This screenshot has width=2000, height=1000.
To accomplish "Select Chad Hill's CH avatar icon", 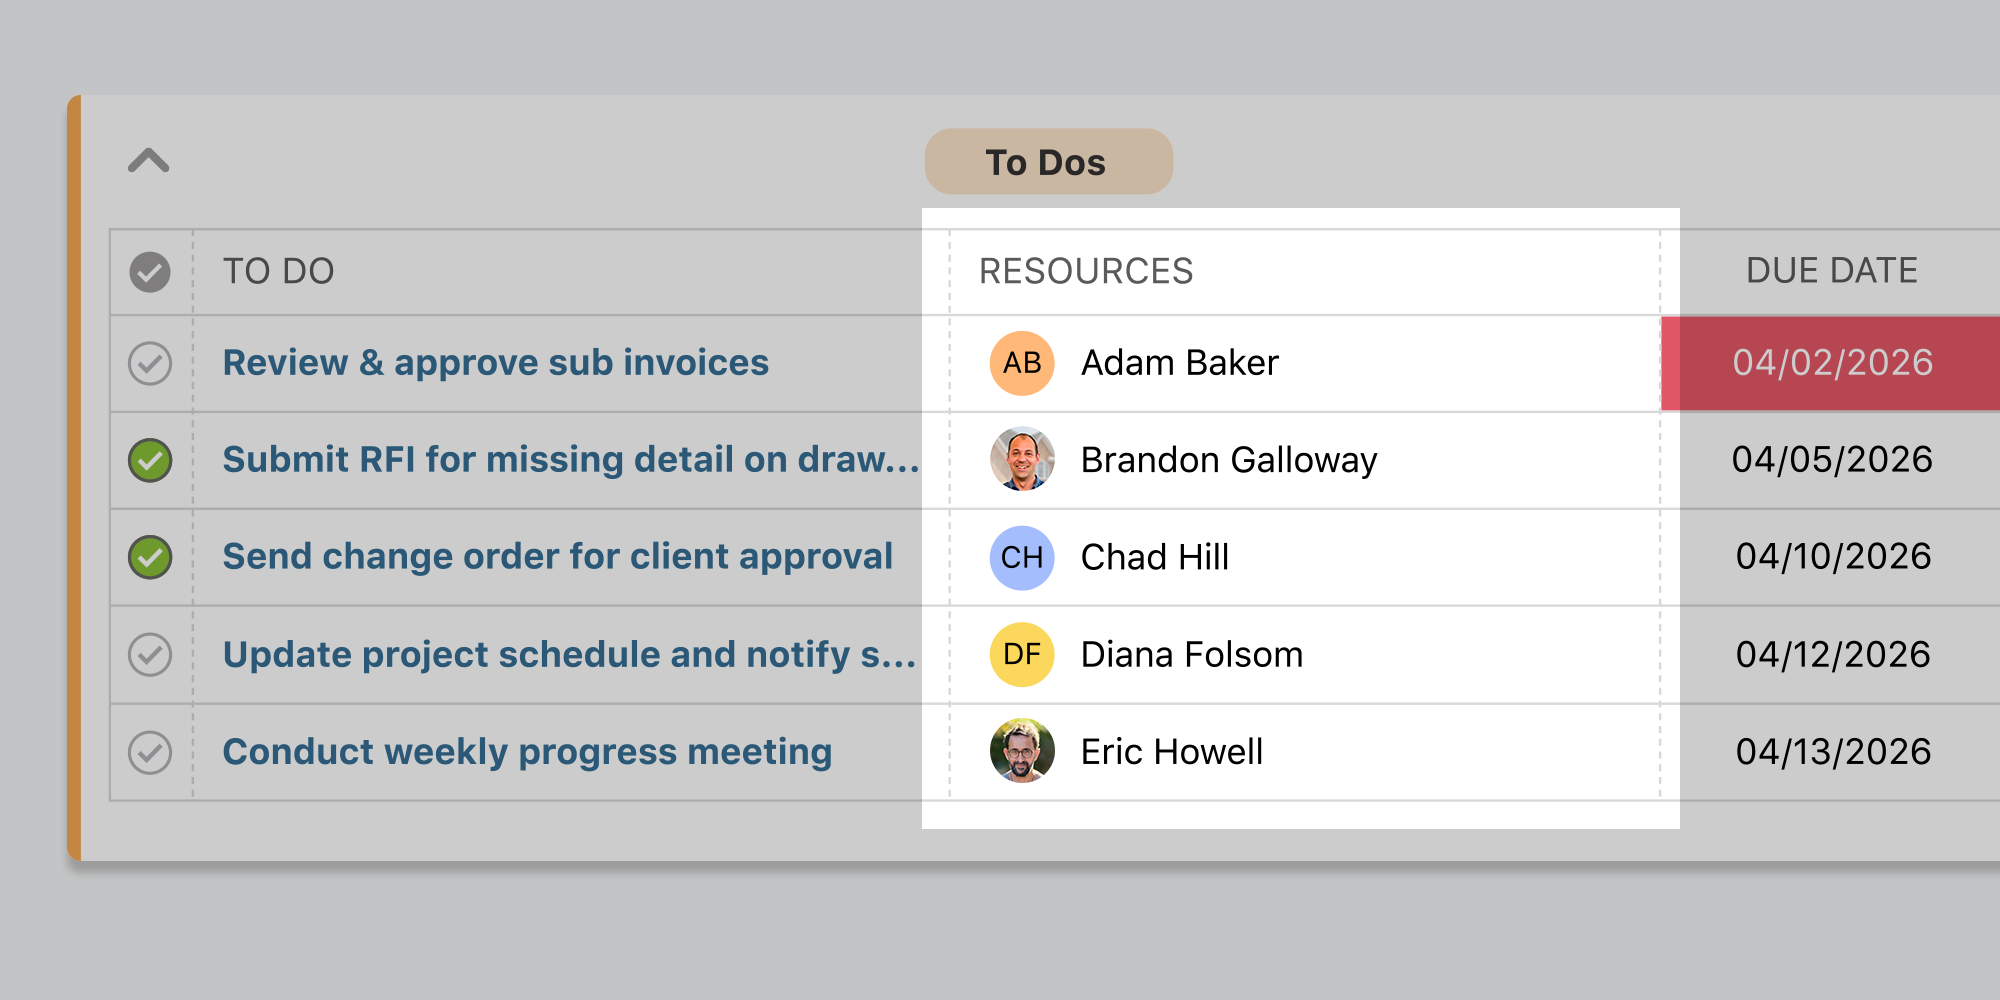I will tap(1020, 557).
